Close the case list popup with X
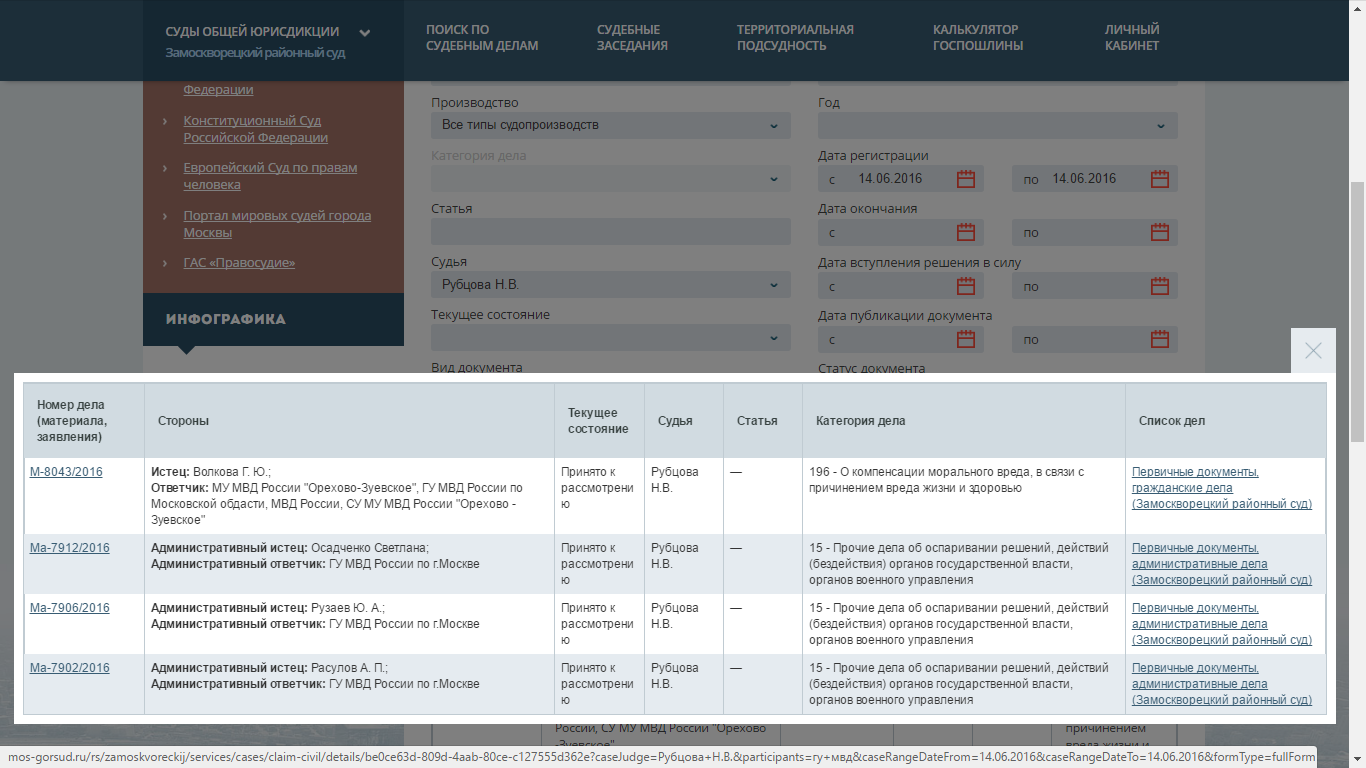Viewport: 1366px width, 768px height. [1313, 351]
